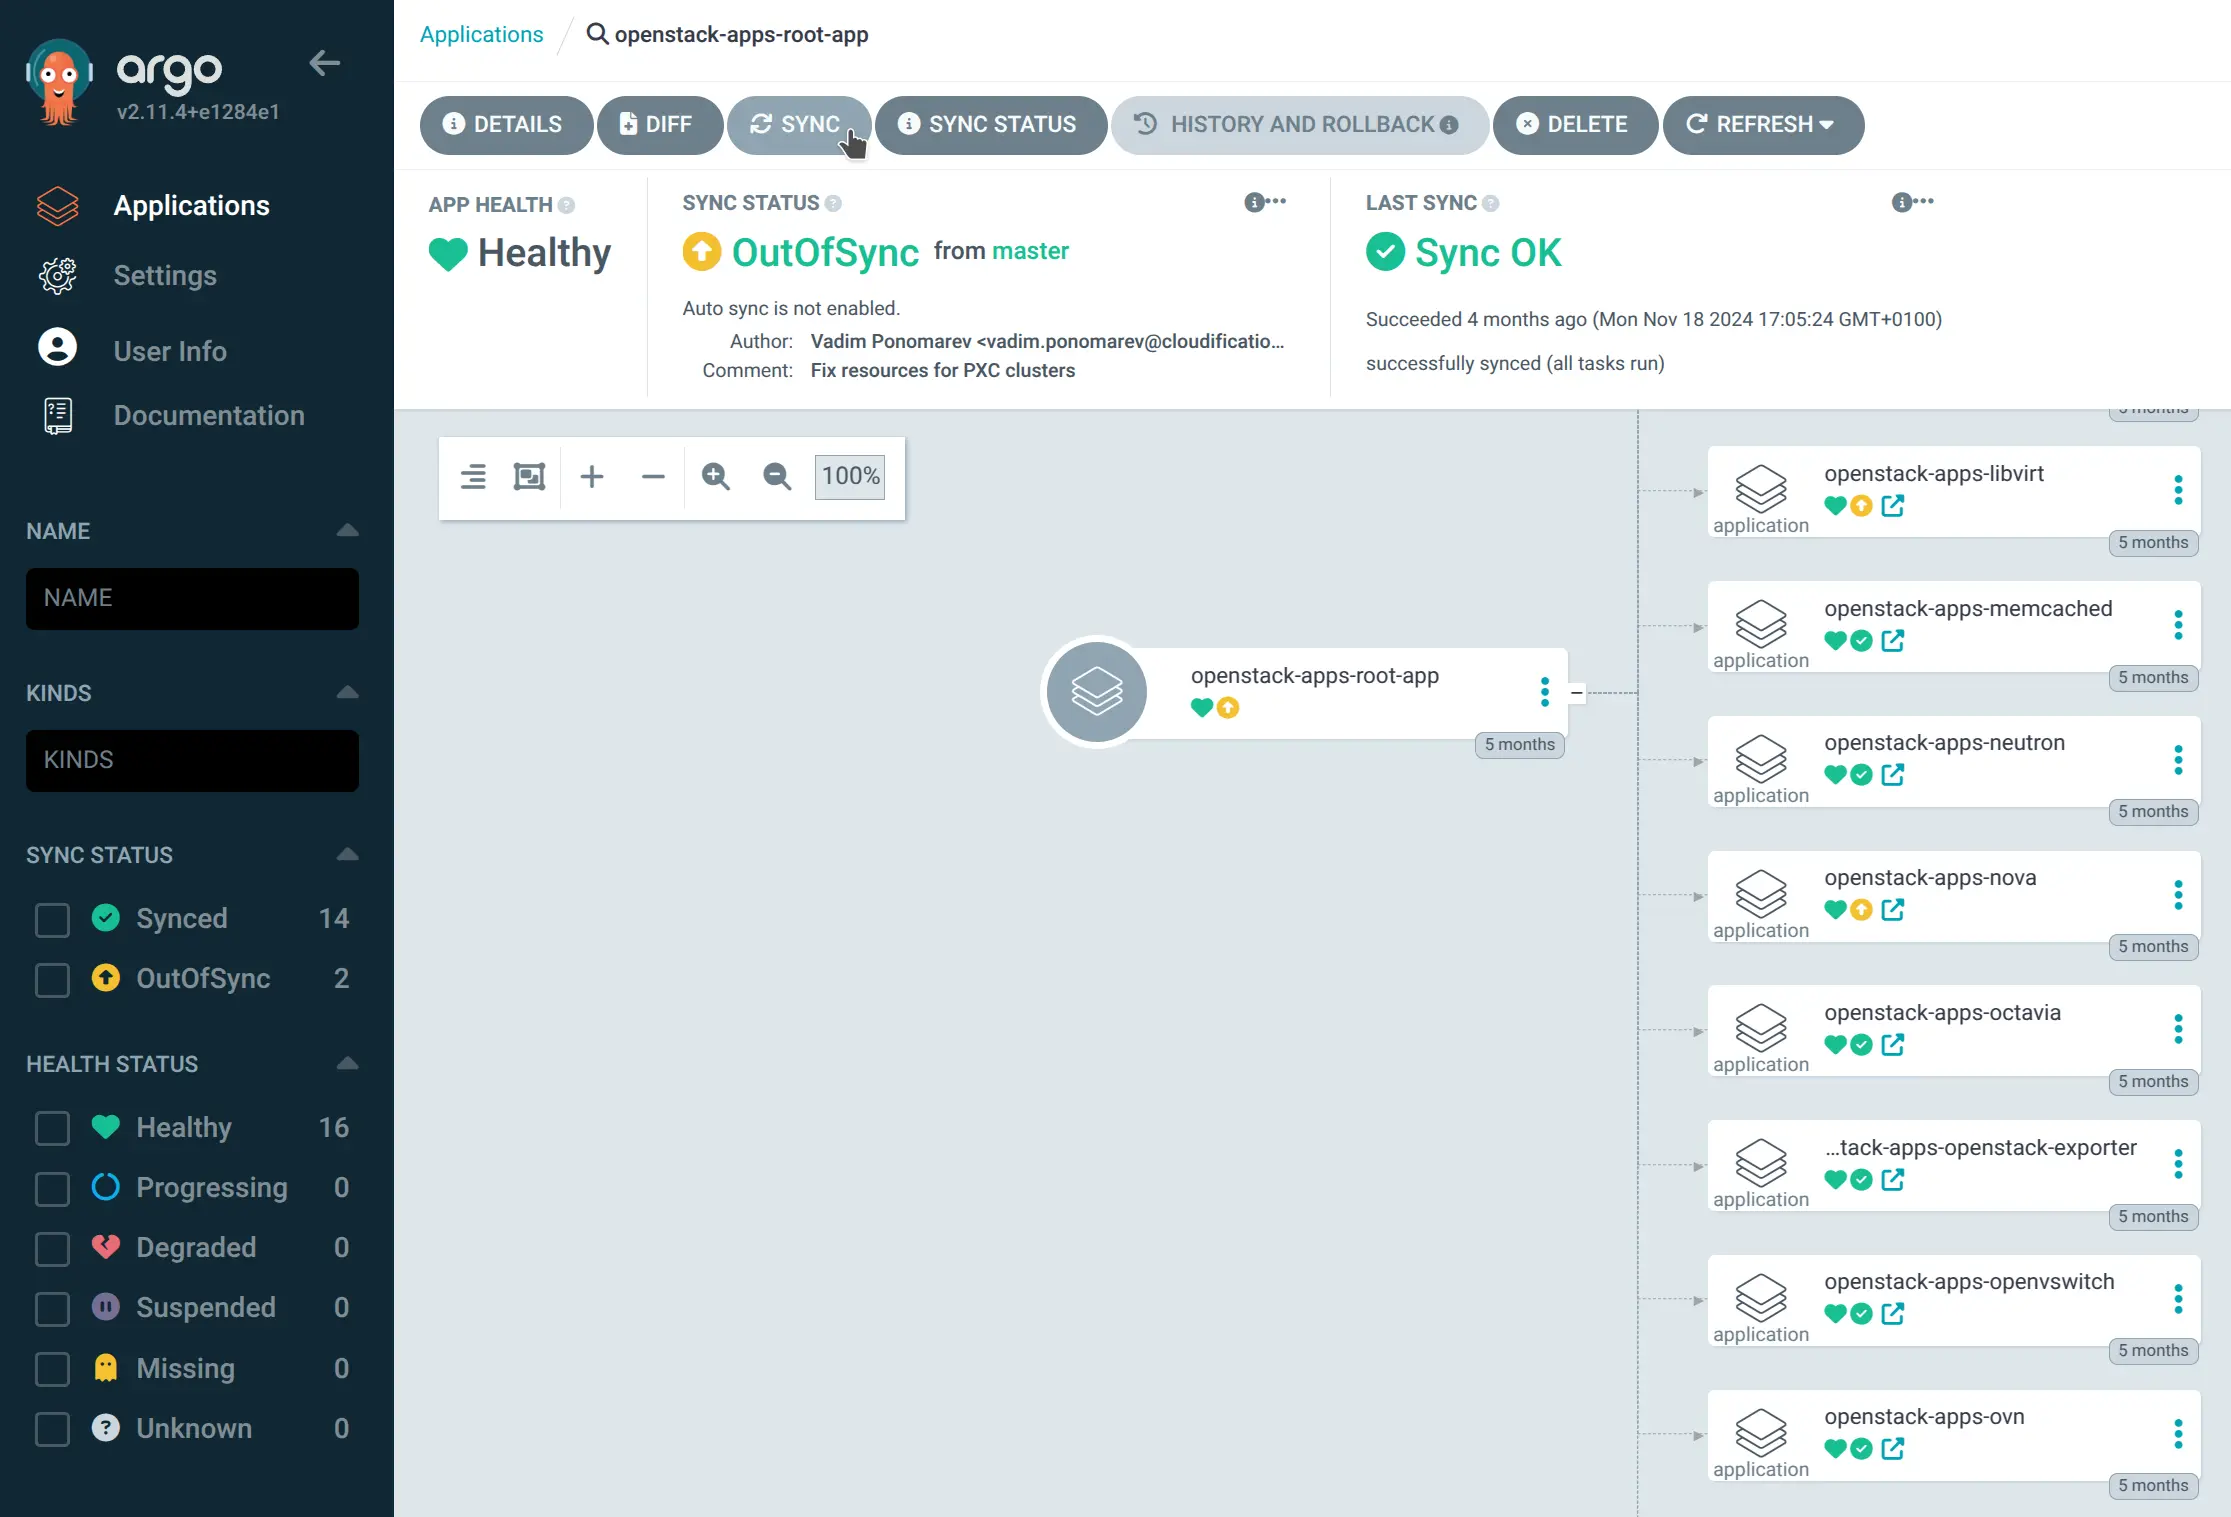Collapse the SYNC STATUS filter section
This screenshot has width=2231, height=1517.
click(347, 854)
